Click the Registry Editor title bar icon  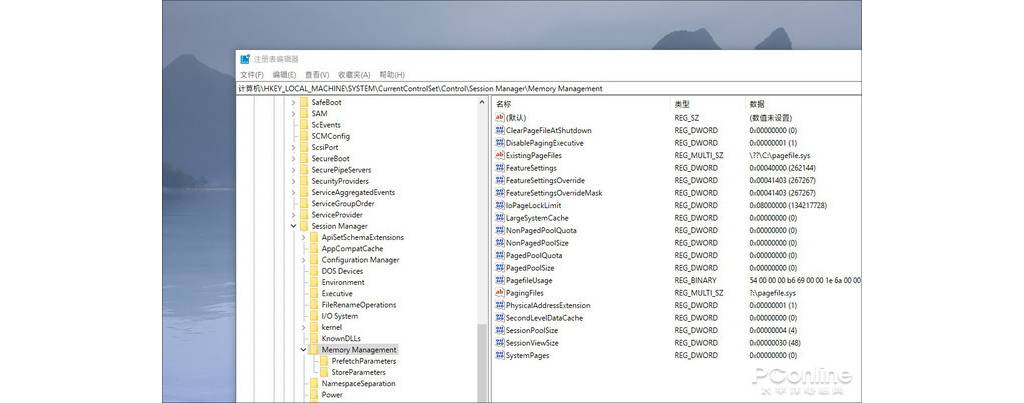[x=245, y=59]
